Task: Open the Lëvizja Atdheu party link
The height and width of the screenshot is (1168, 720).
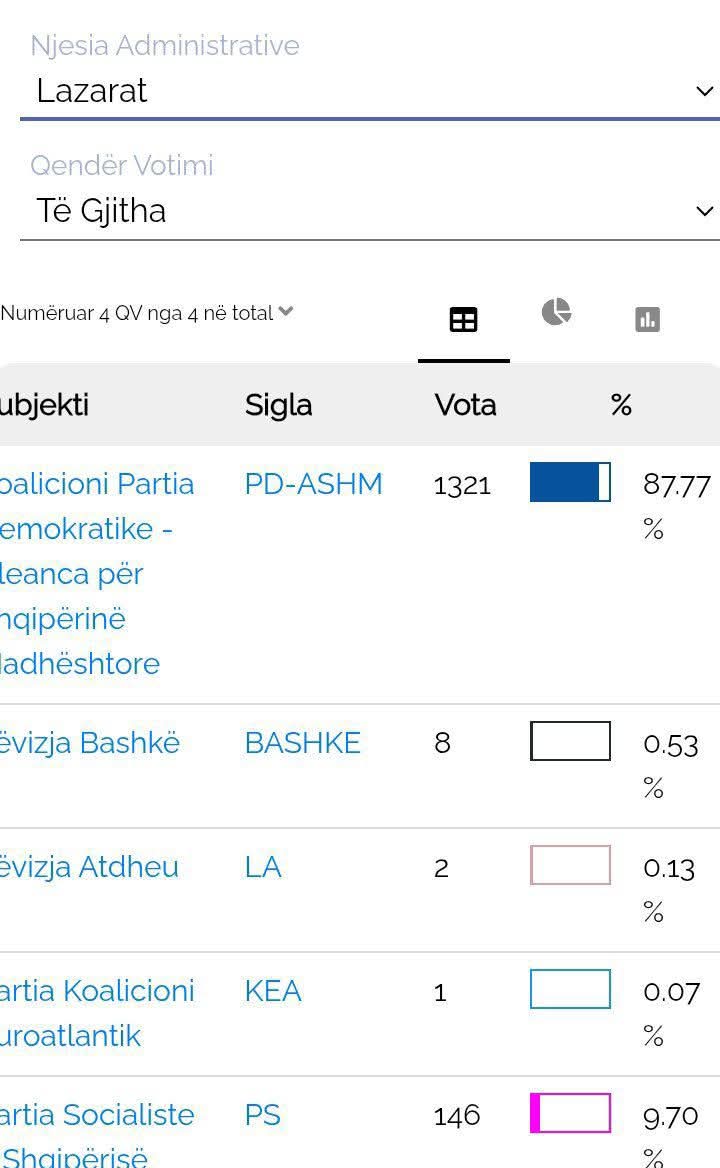Action: coord(90,867)
